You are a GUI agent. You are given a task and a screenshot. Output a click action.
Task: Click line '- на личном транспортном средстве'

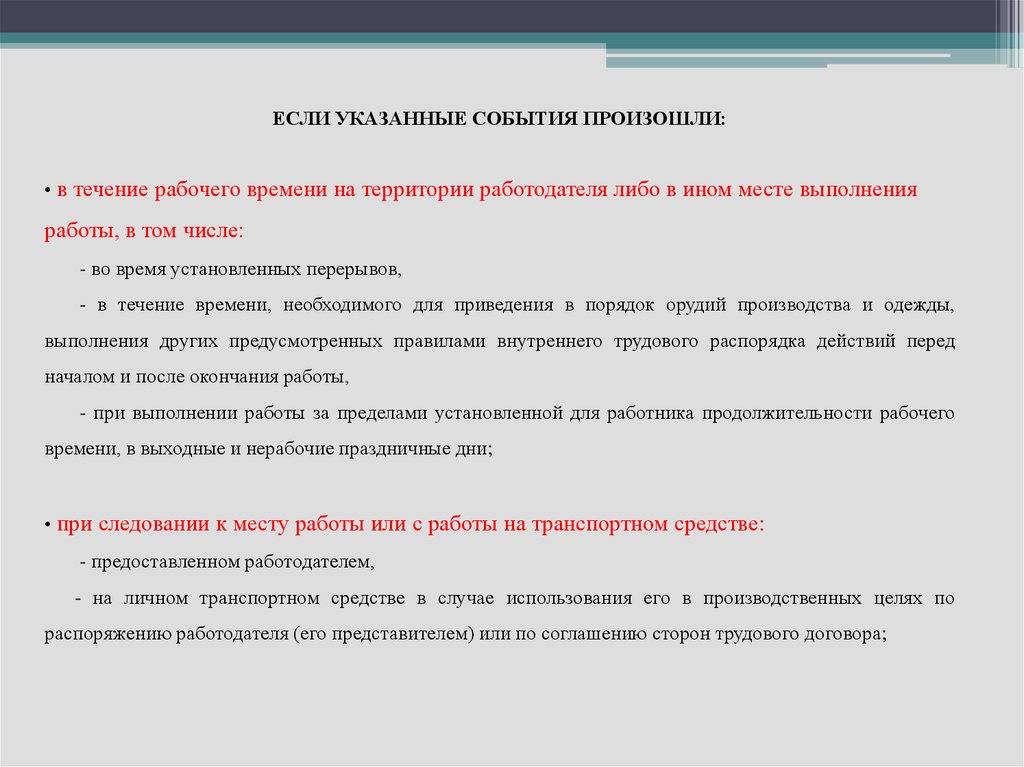point(515,598)
